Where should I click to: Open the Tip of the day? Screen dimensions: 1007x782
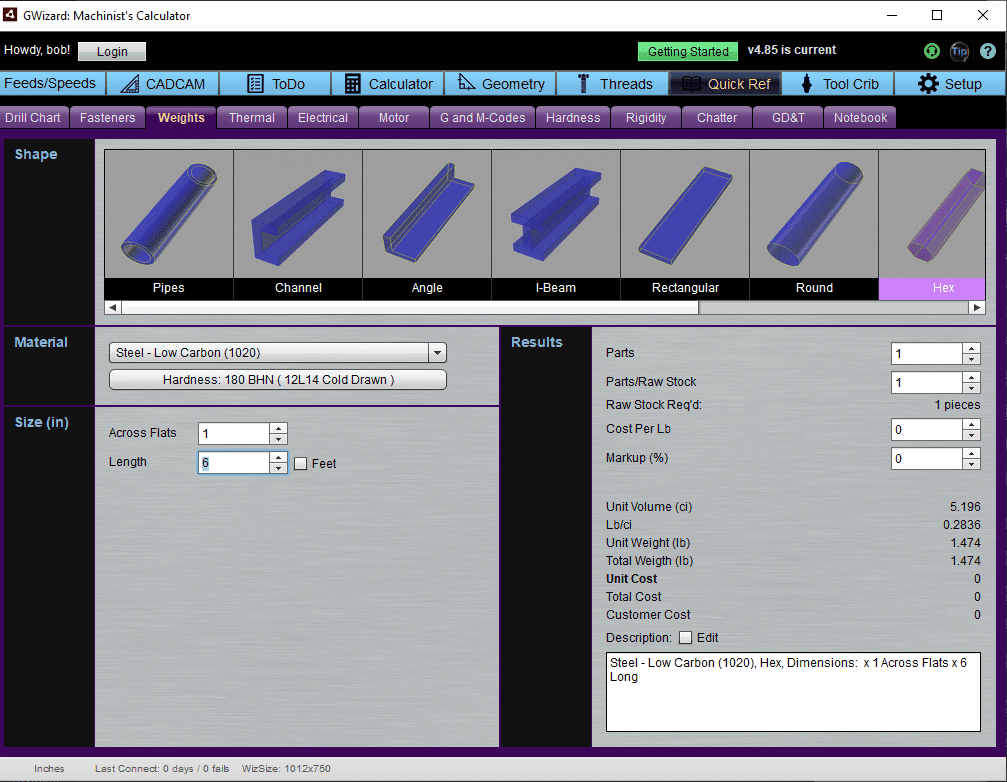coord(959,51)
